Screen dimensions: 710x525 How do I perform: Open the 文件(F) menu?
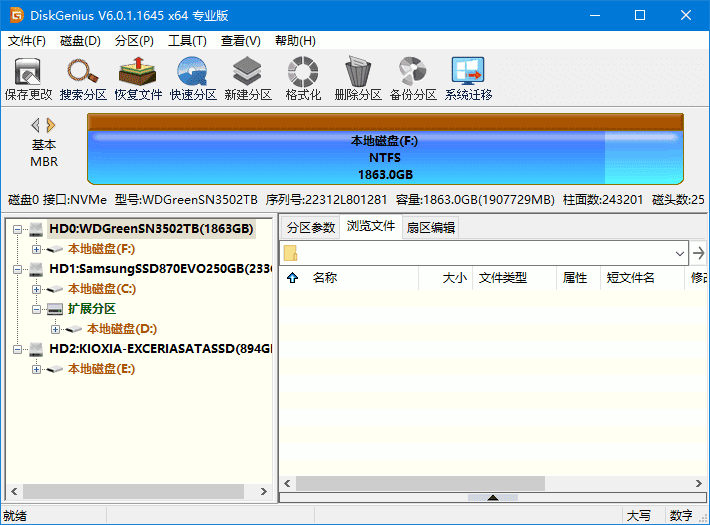(27, 41)
